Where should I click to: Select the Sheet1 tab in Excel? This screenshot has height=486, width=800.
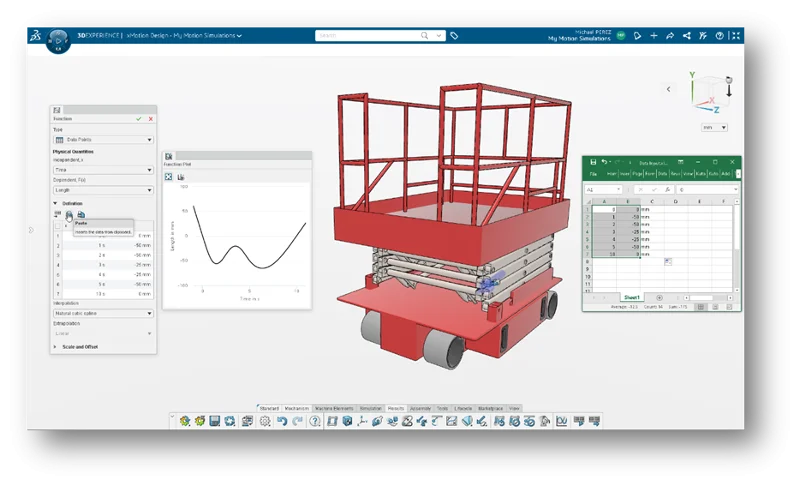[x=631, y=297]
